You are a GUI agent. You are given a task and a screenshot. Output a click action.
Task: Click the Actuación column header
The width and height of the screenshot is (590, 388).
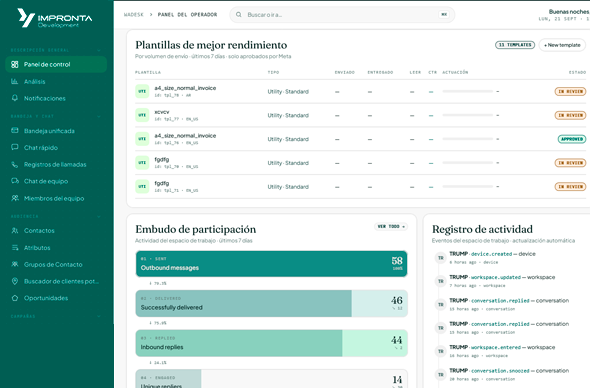[x=455, y=72]
